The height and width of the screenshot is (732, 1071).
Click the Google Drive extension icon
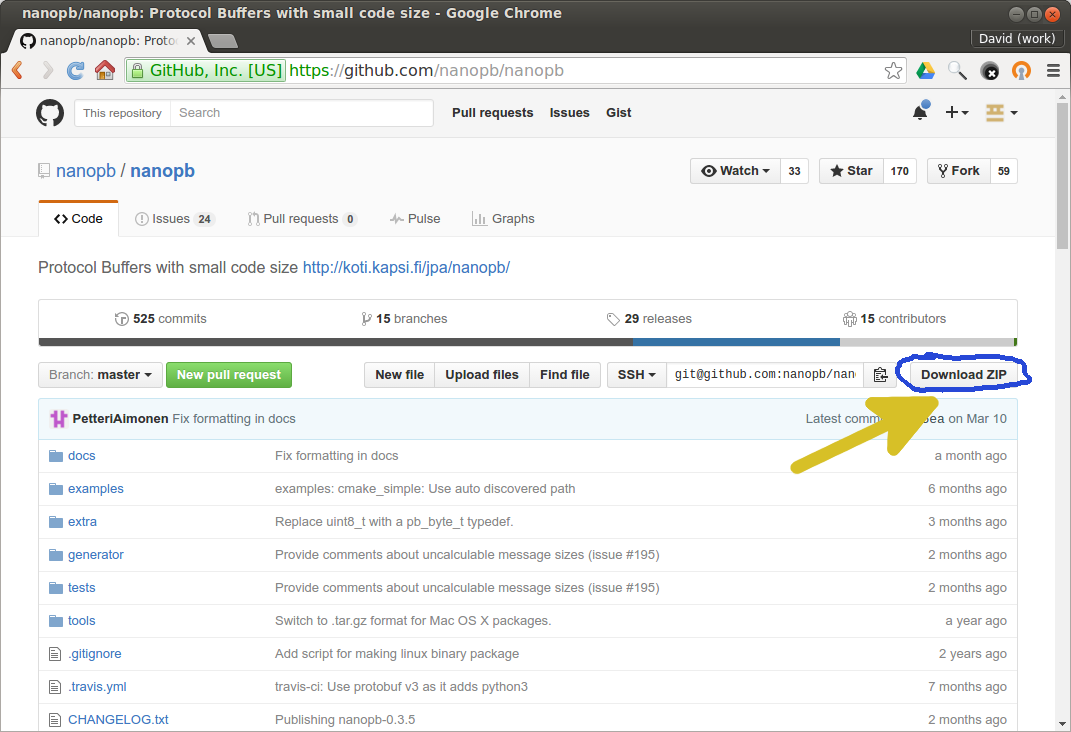click(926, 70)
